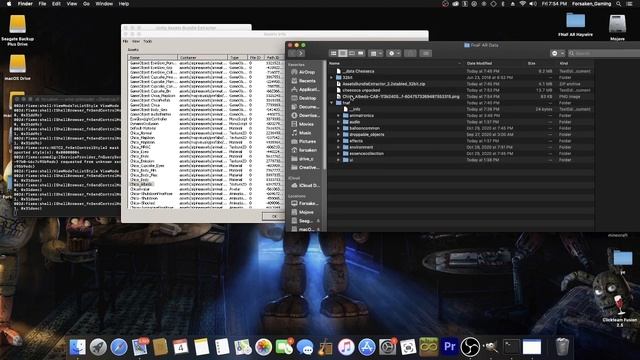Open the Trash in the Dock

click(562, 347)
